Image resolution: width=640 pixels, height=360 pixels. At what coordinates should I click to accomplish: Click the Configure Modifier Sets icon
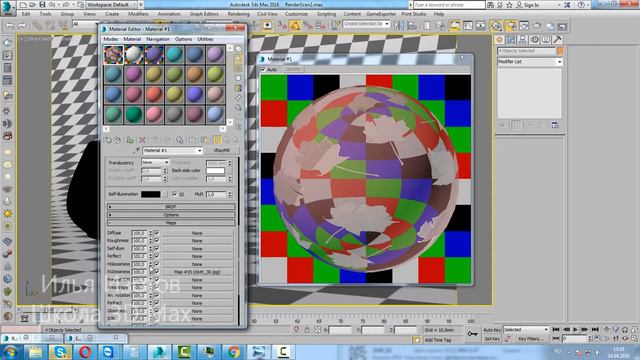[x=555, y=125]
